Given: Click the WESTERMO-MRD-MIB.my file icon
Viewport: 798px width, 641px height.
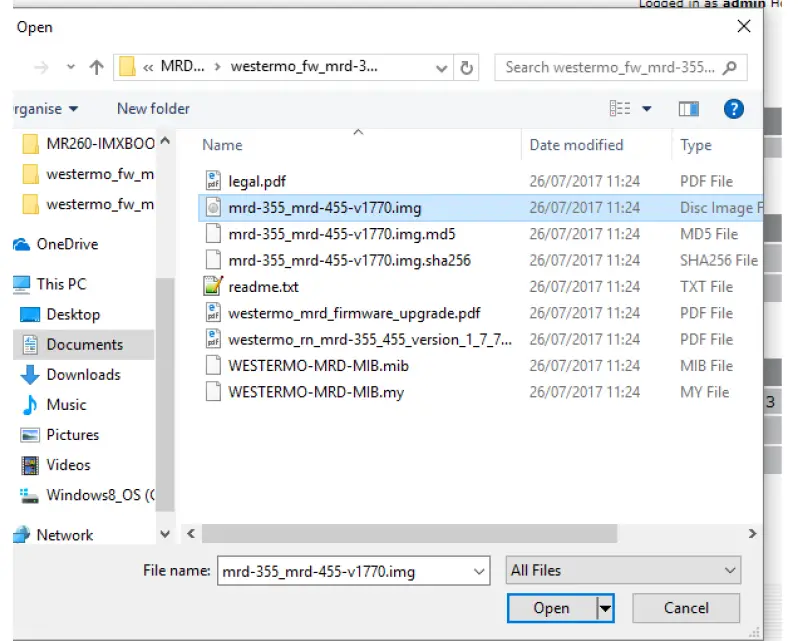Looking at the screenshot, I should [213, 392].
